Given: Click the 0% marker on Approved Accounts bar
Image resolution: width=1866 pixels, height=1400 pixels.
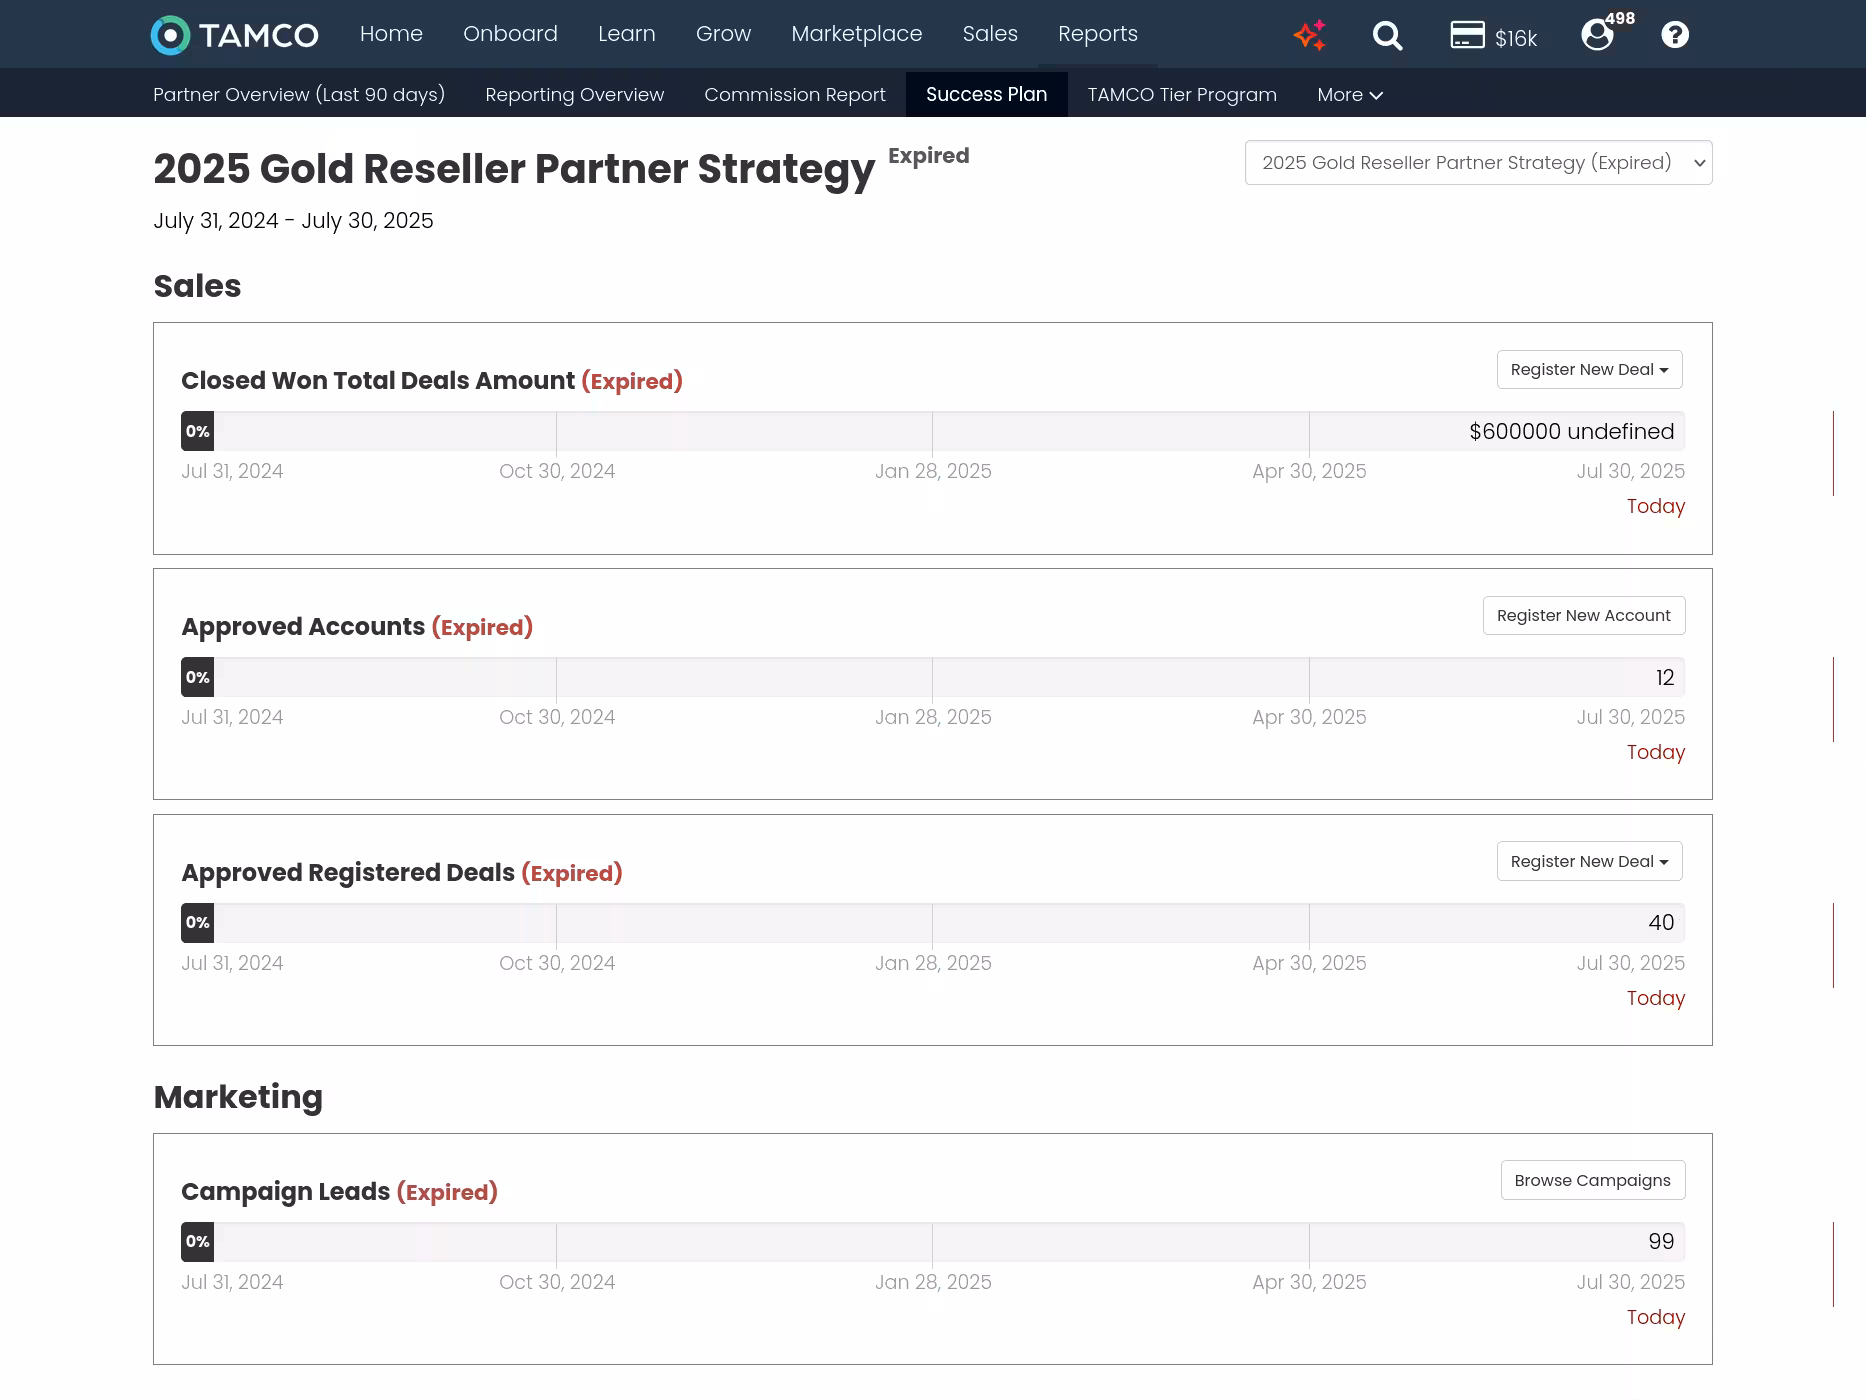Looking at the screenshot, I should pos(197,678).
